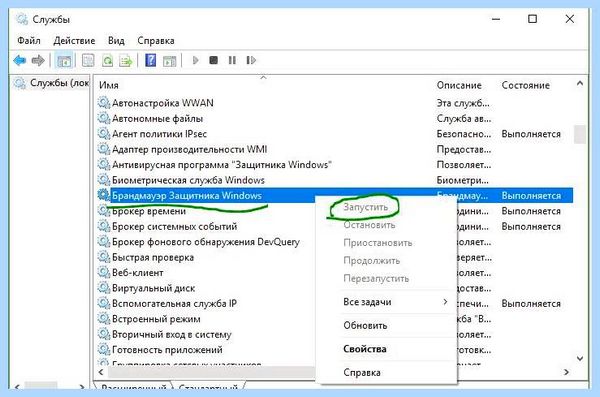Click the Export list toolbar icon
This screenshot has height=397, width=600.
126,60
